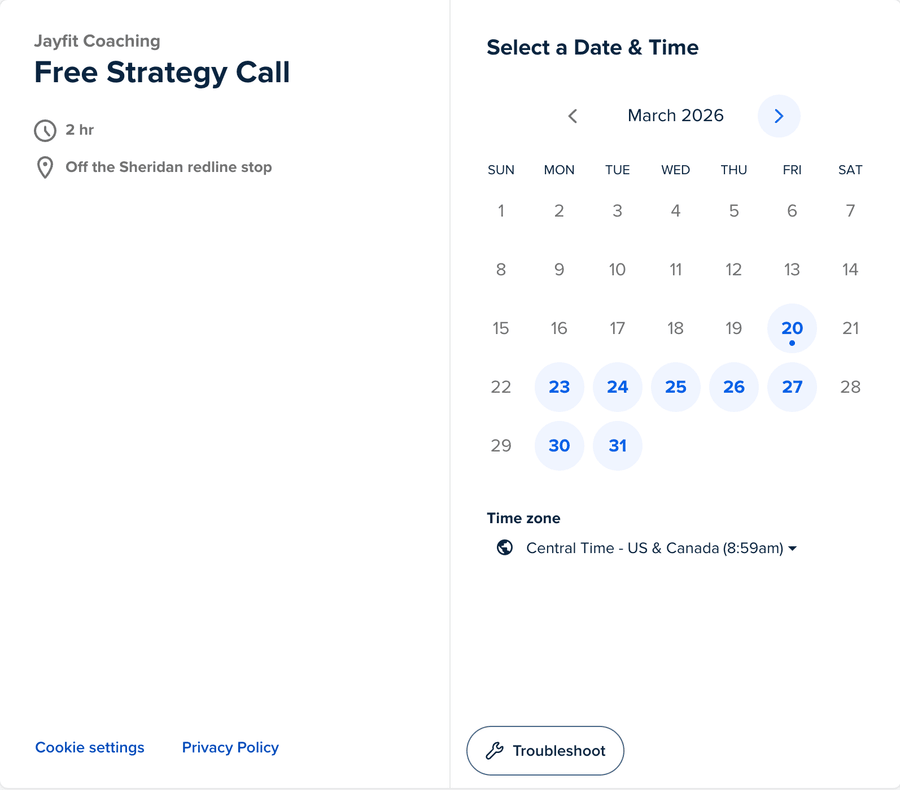The height and width of the screenshot is (790, 900).
Task: Open the Privacy Policy page
Action: click(230, 747)
